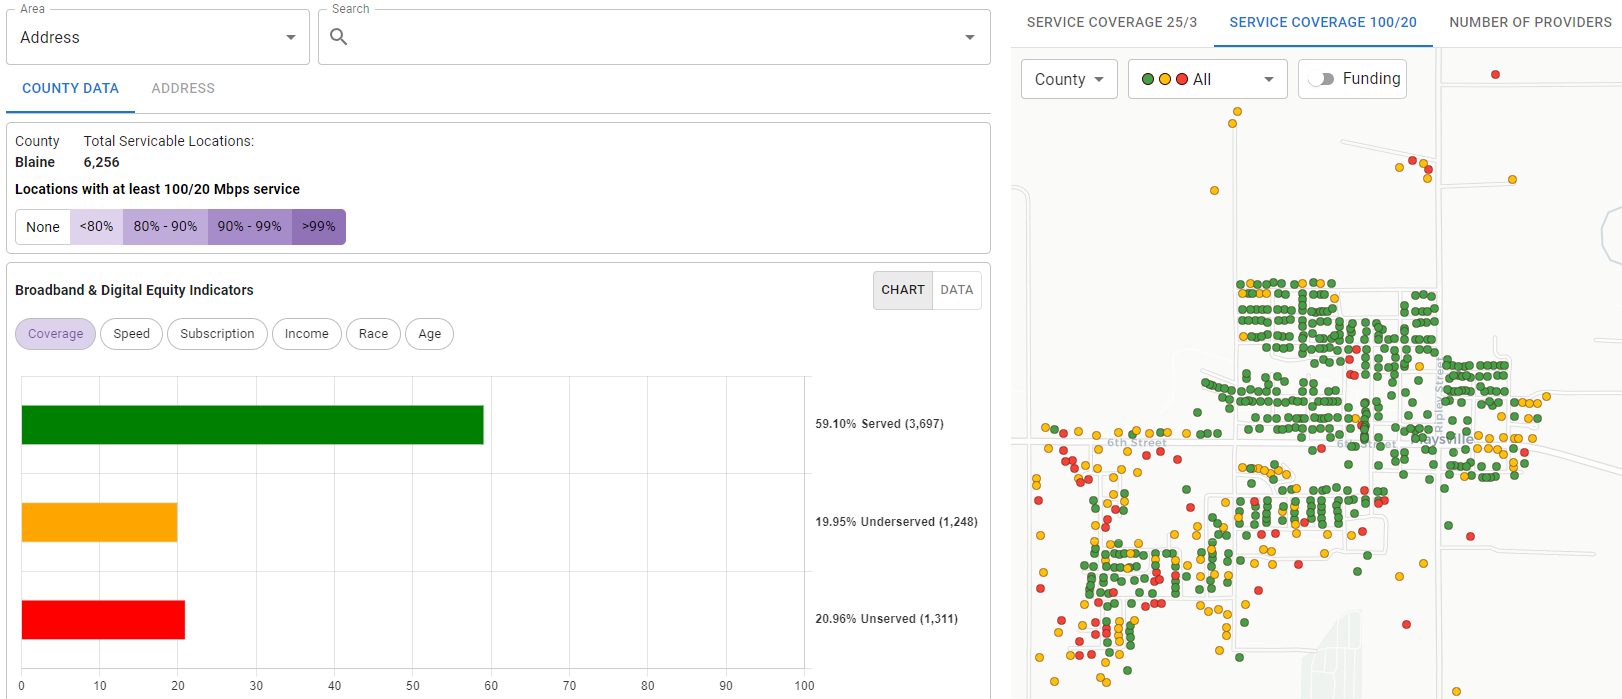
Task: Show the Data view of indicators
Action: (x=956, y=290)
